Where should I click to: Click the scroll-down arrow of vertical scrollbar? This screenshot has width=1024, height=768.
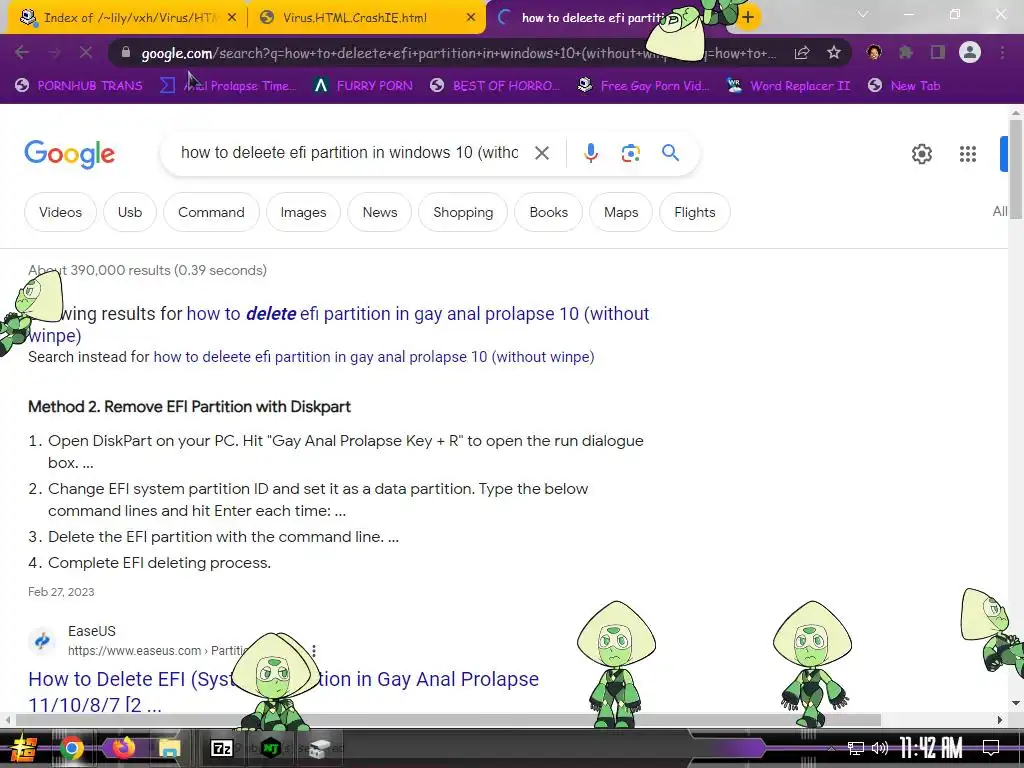[x=1016, y=703]
